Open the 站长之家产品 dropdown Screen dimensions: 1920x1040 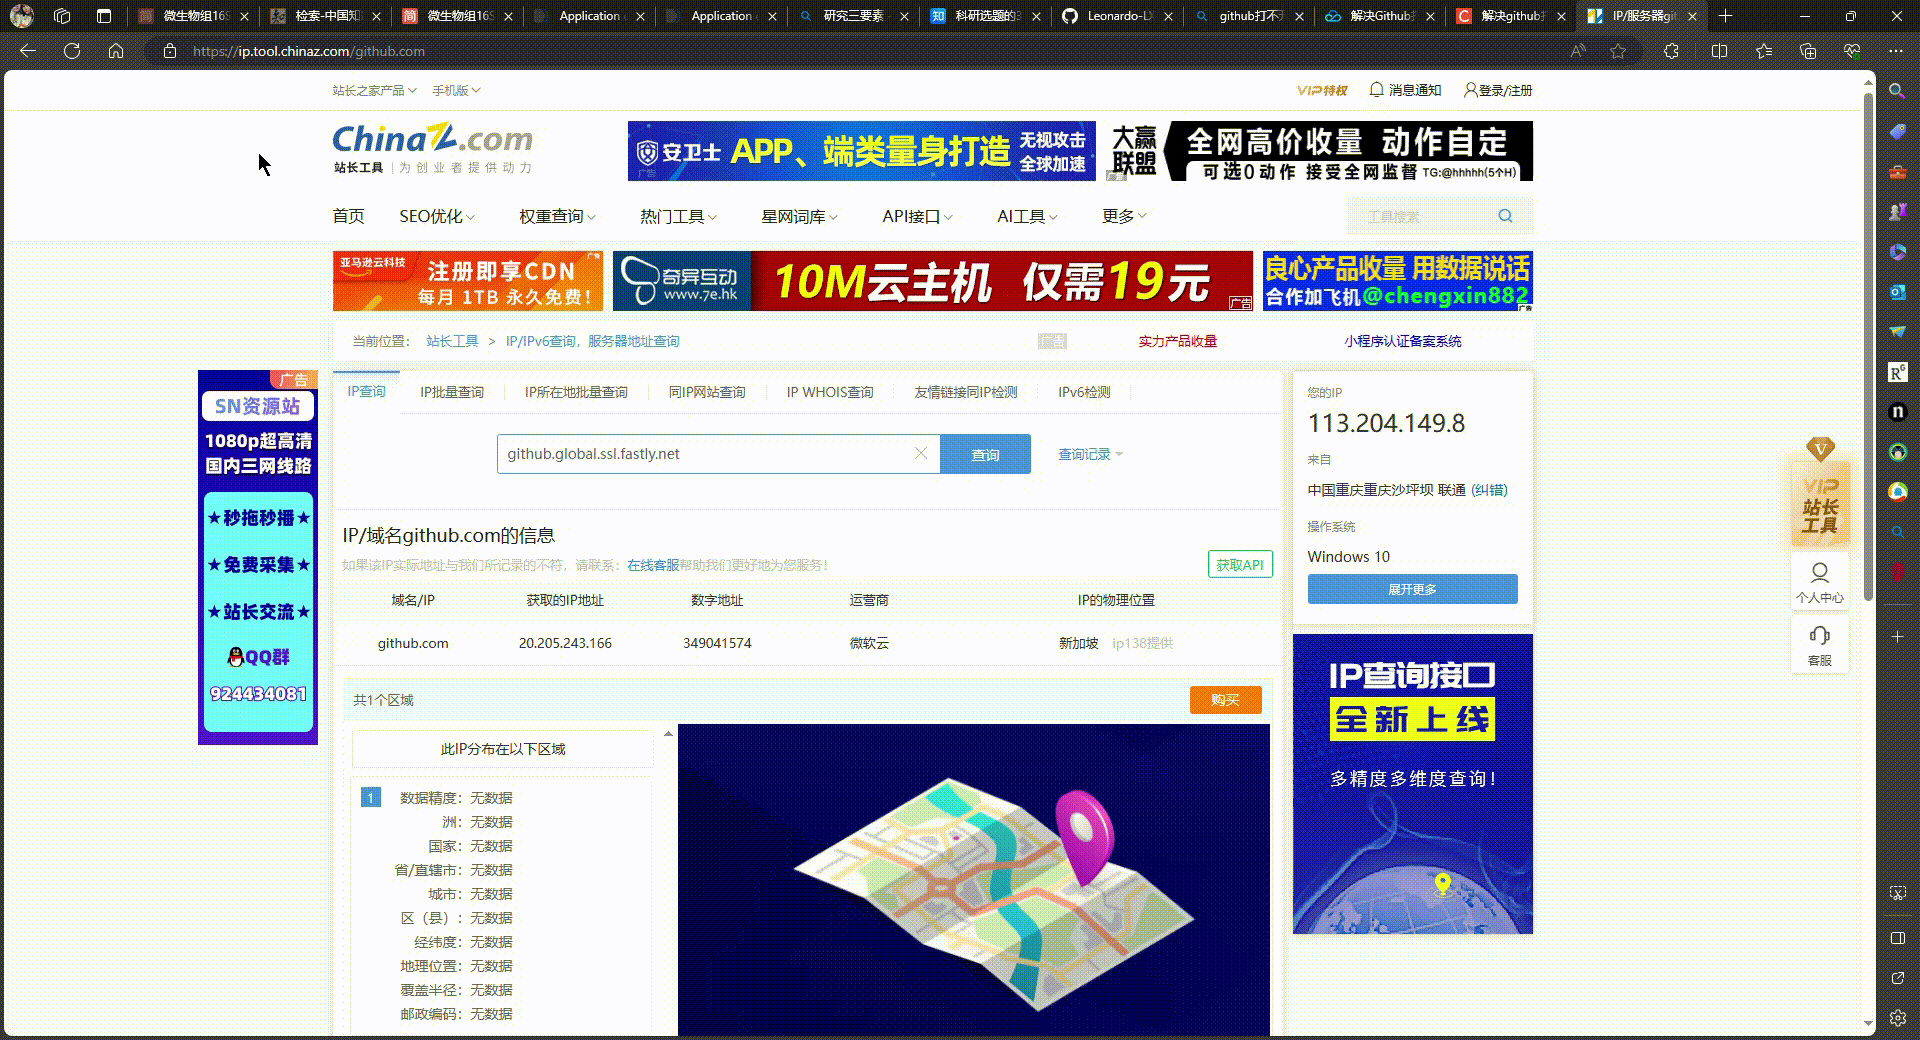[374, 90]
